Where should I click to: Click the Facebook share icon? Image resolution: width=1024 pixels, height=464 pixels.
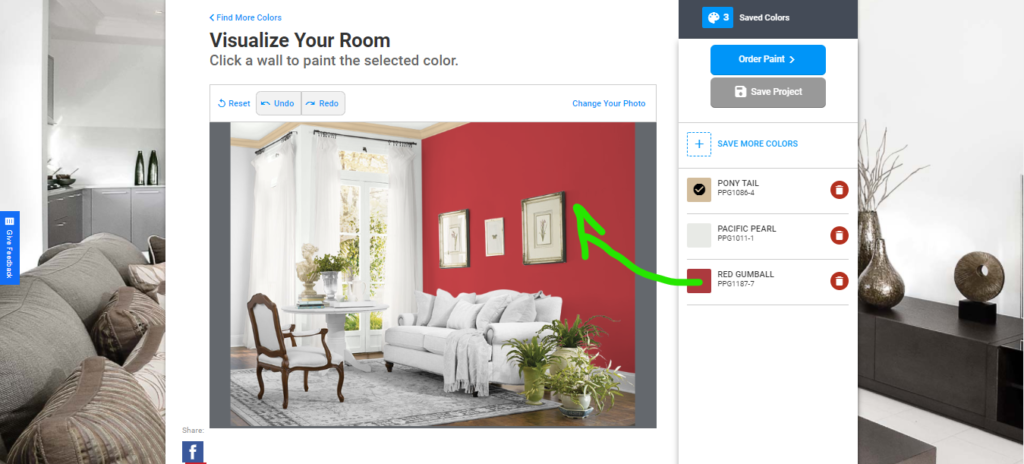[x=193, y=452]
